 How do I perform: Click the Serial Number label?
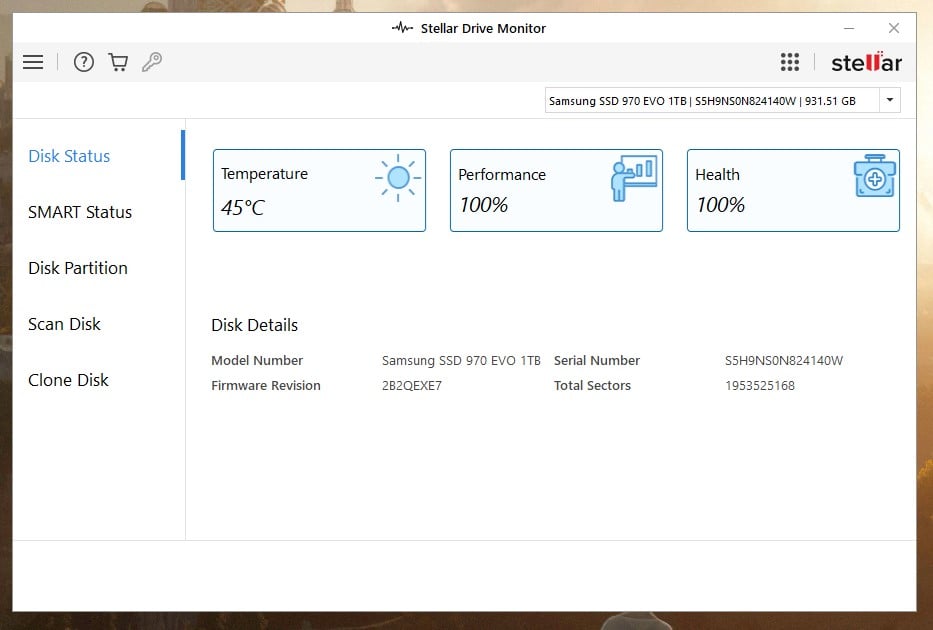click(x=597, y=361)
